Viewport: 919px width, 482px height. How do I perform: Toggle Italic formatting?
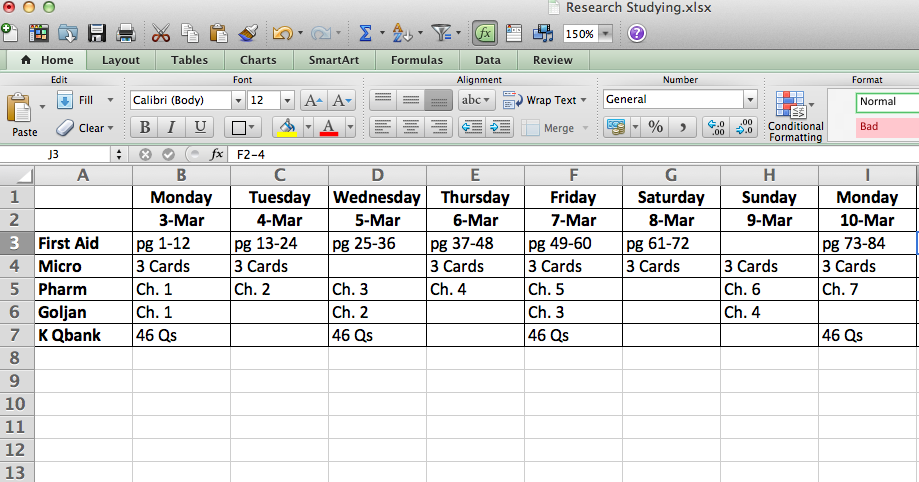point(171,127)
